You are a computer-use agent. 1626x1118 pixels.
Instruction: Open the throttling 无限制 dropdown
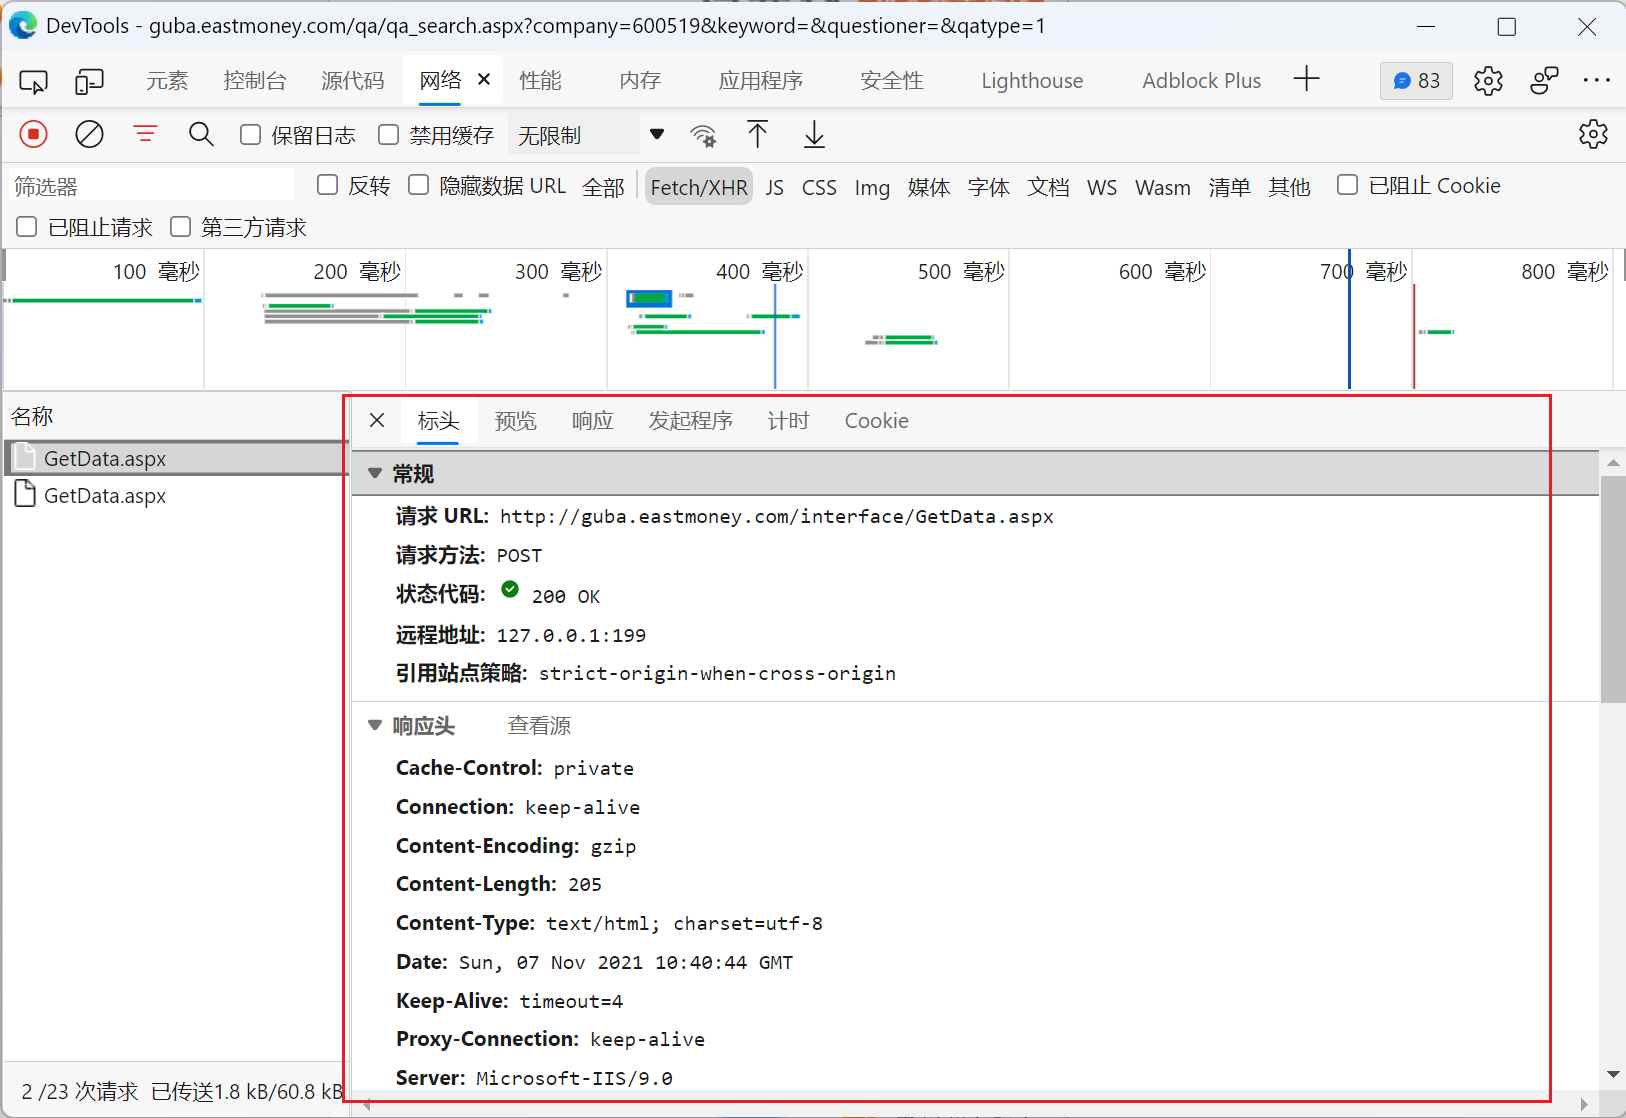(x=589, y=135)
